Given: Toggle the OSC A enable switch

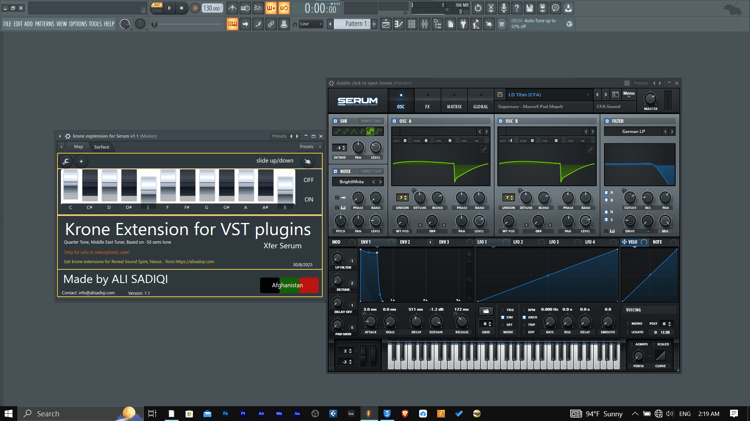Looking at the screenshot, I should 395,121.
